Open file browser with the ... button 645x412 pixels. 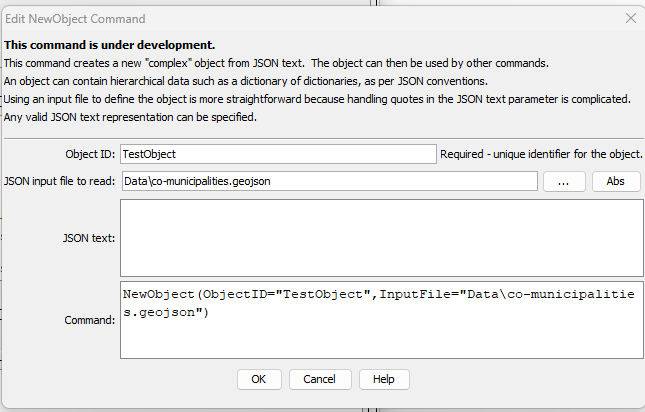point(564,181)
